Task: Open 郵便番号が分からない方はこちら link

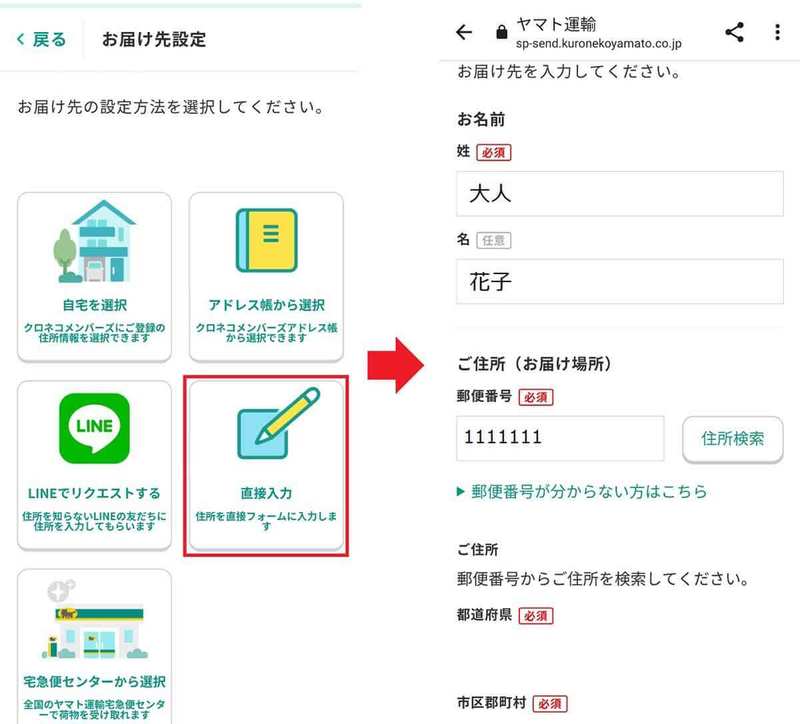Action: 582,491
